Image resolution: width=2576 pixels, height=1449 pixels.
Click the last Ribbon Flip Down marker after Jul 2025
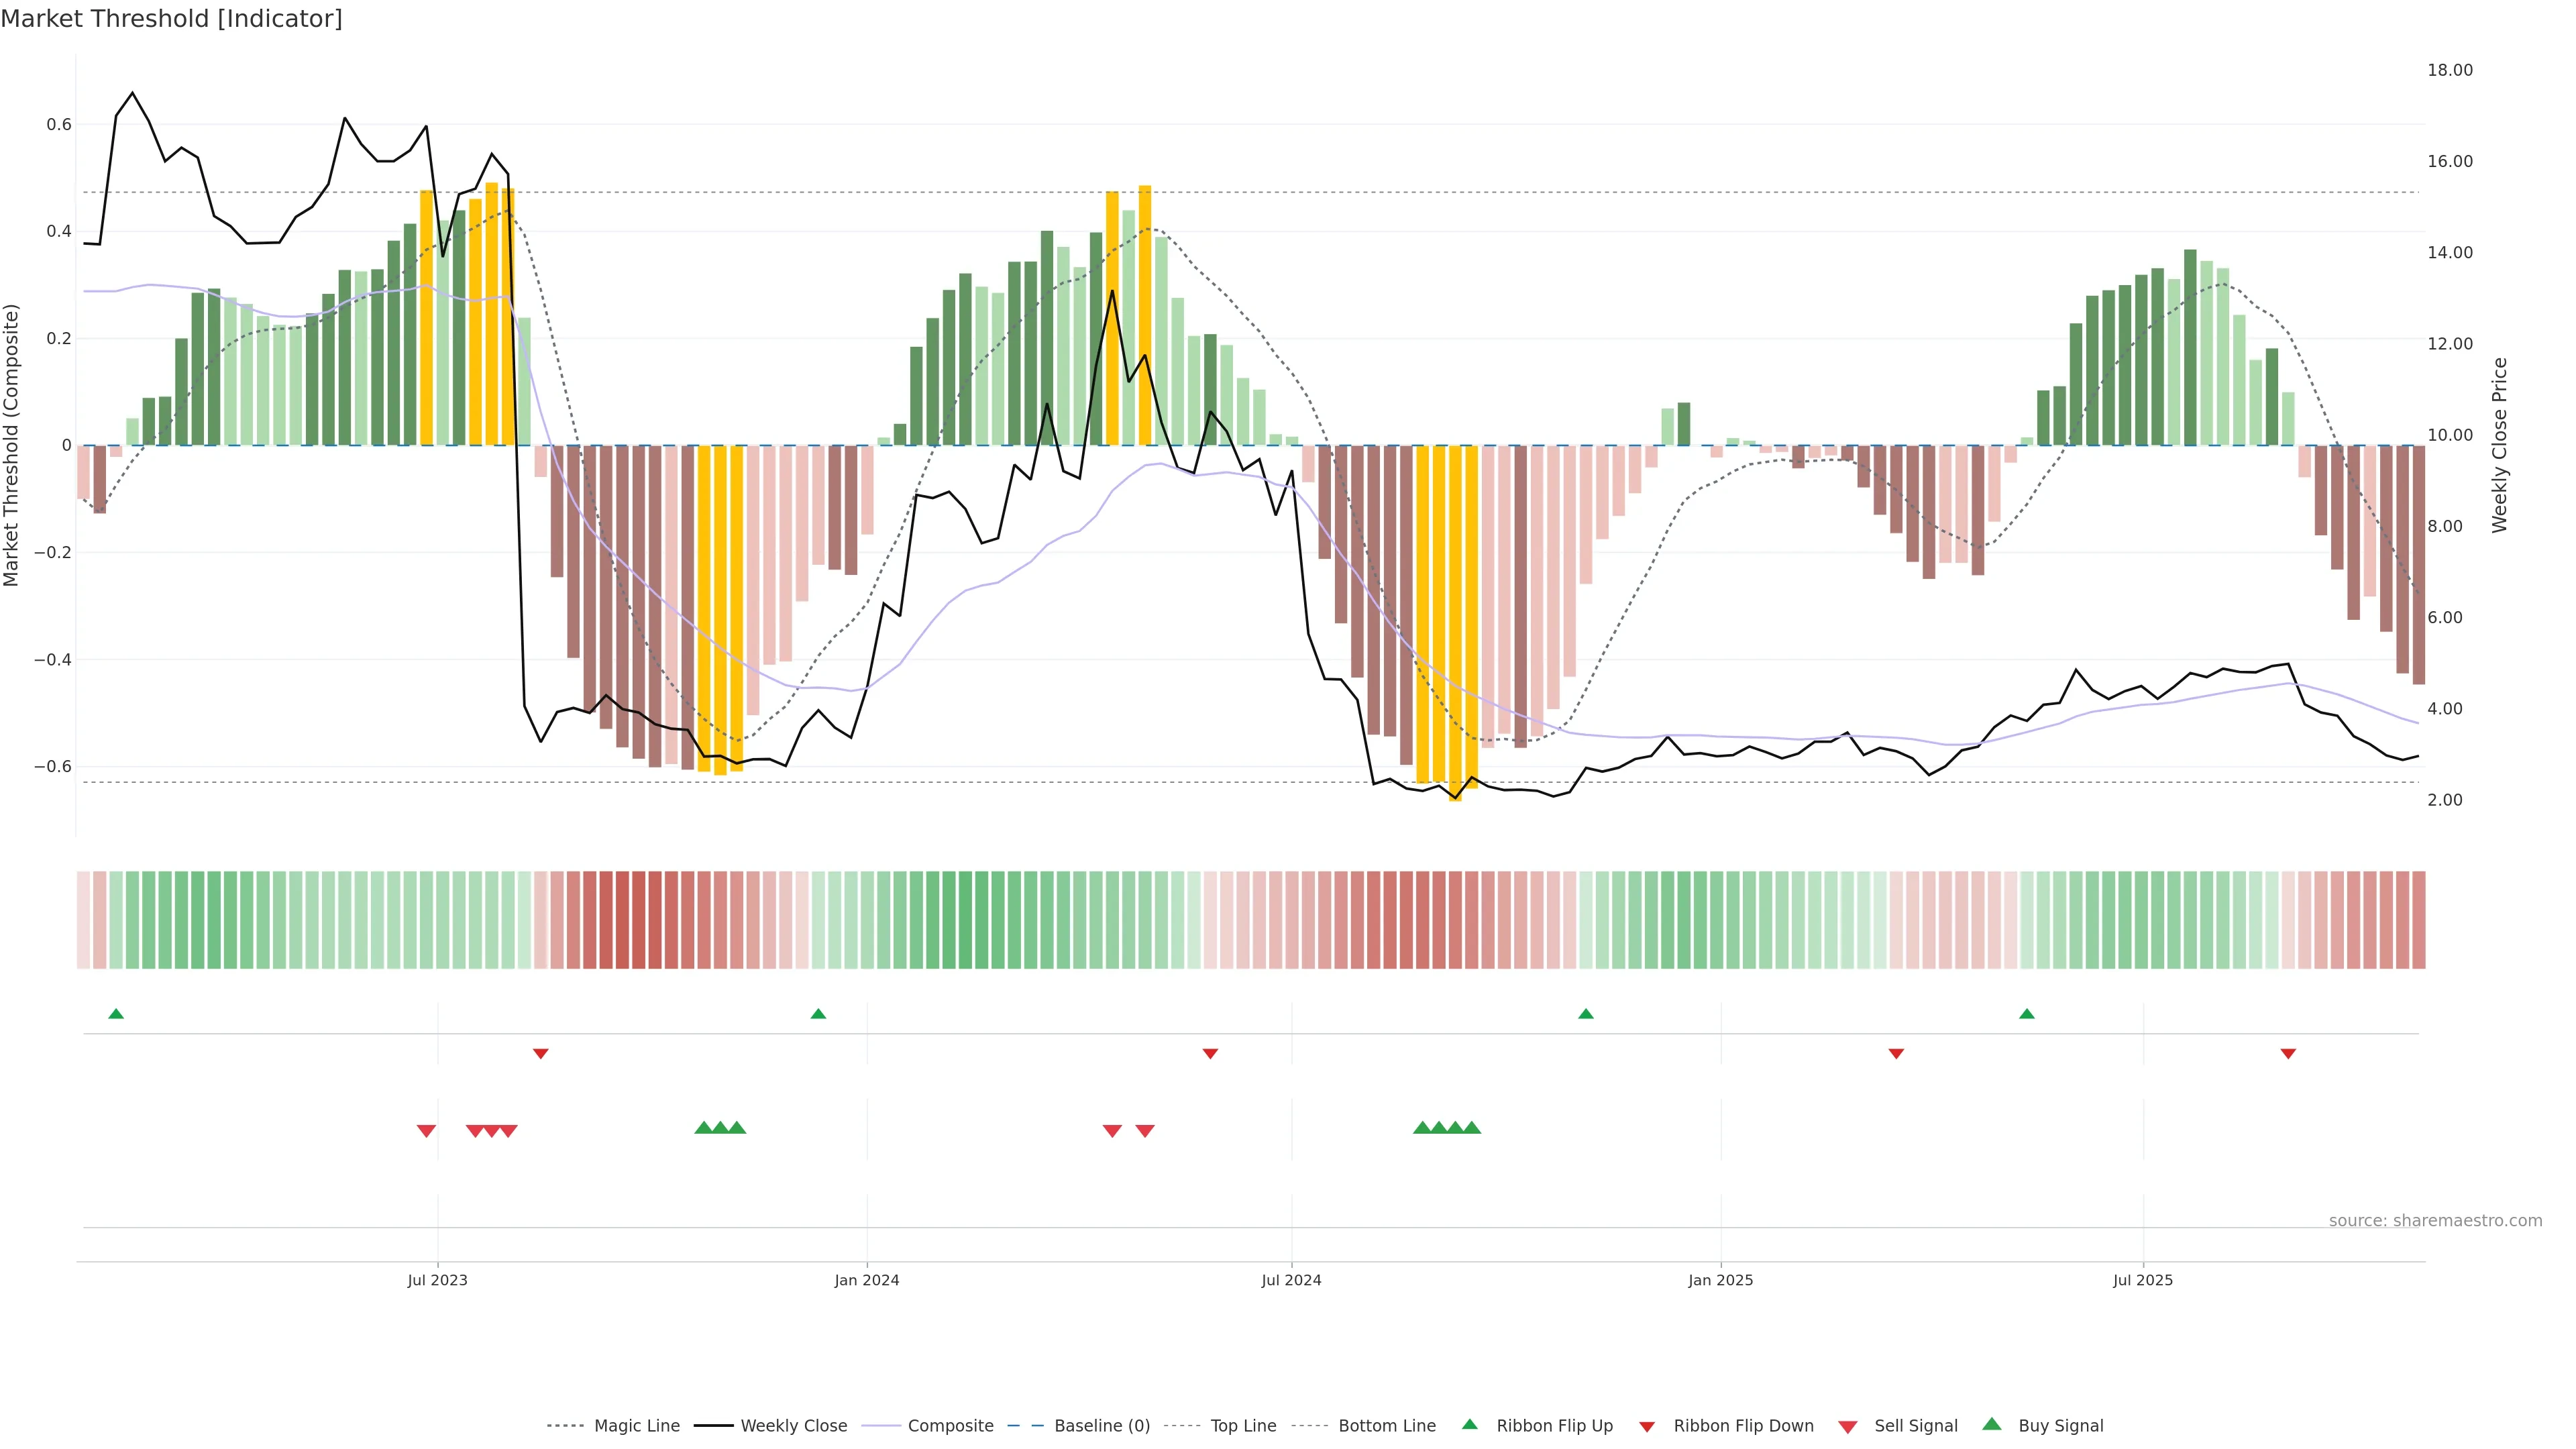(x=2288, y=1053)
